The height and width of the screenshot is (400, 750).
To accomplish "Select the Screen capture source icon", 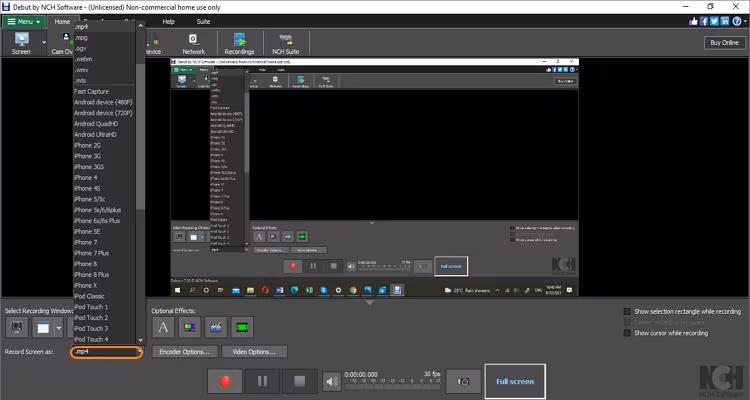I will (21, 43).
